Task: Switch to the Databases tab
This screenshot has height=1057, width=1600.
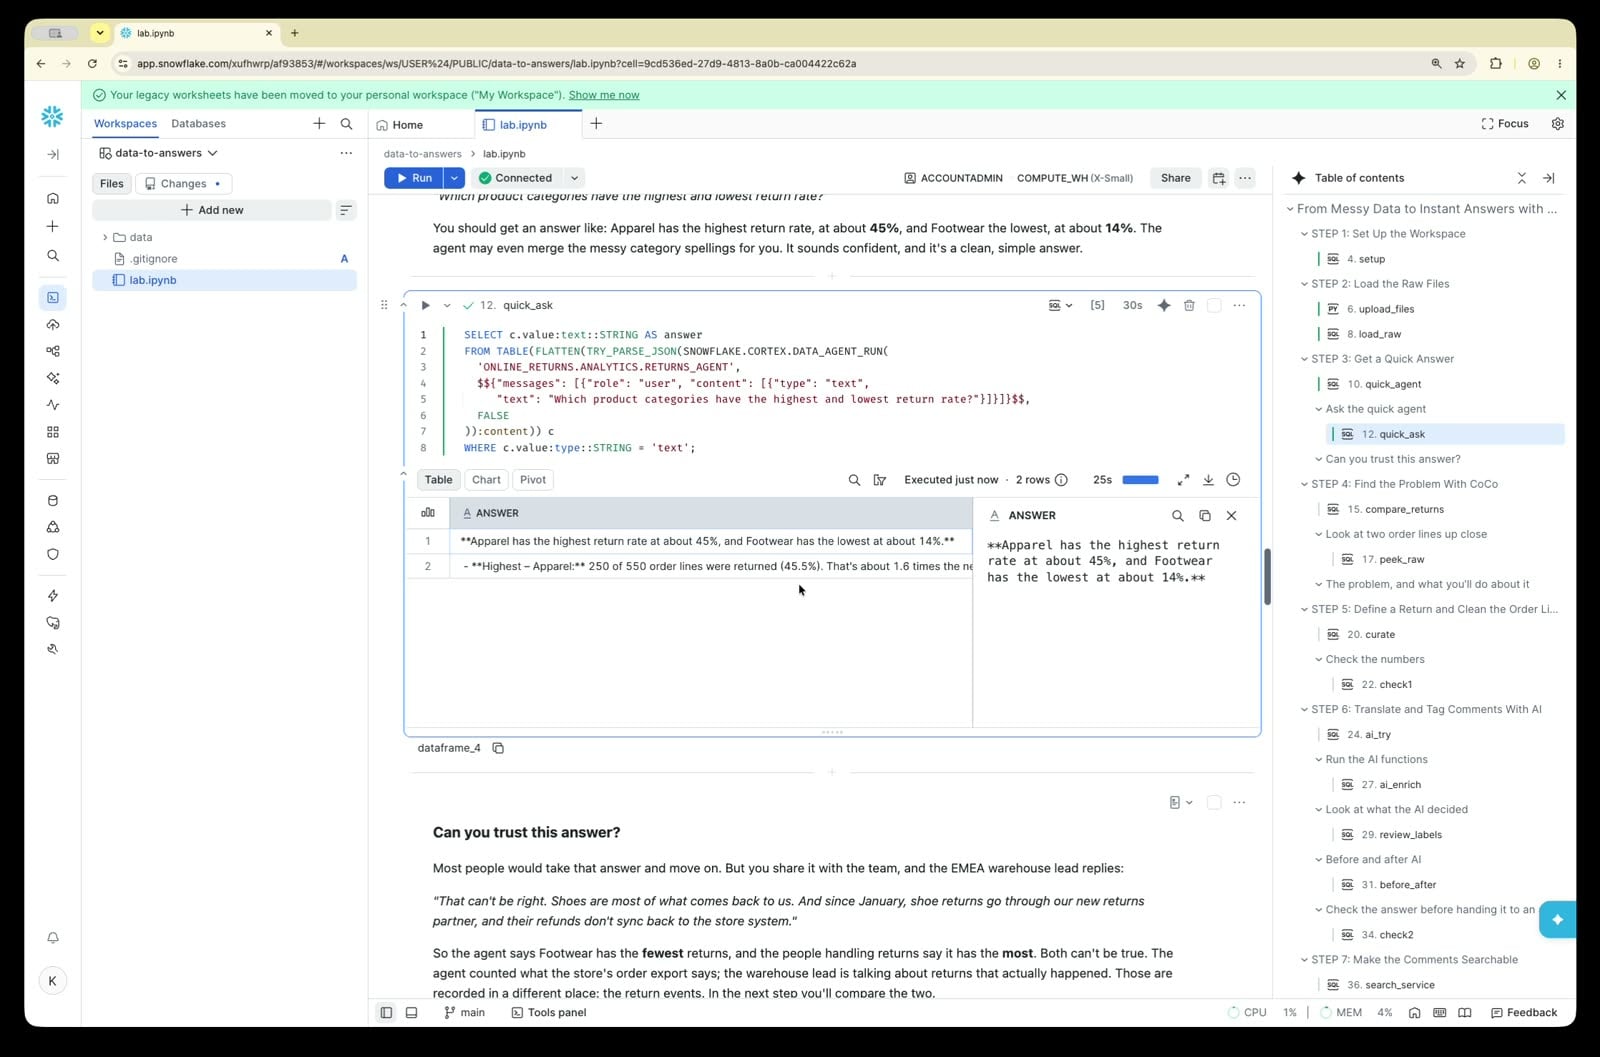Action: tap(198, 124)
